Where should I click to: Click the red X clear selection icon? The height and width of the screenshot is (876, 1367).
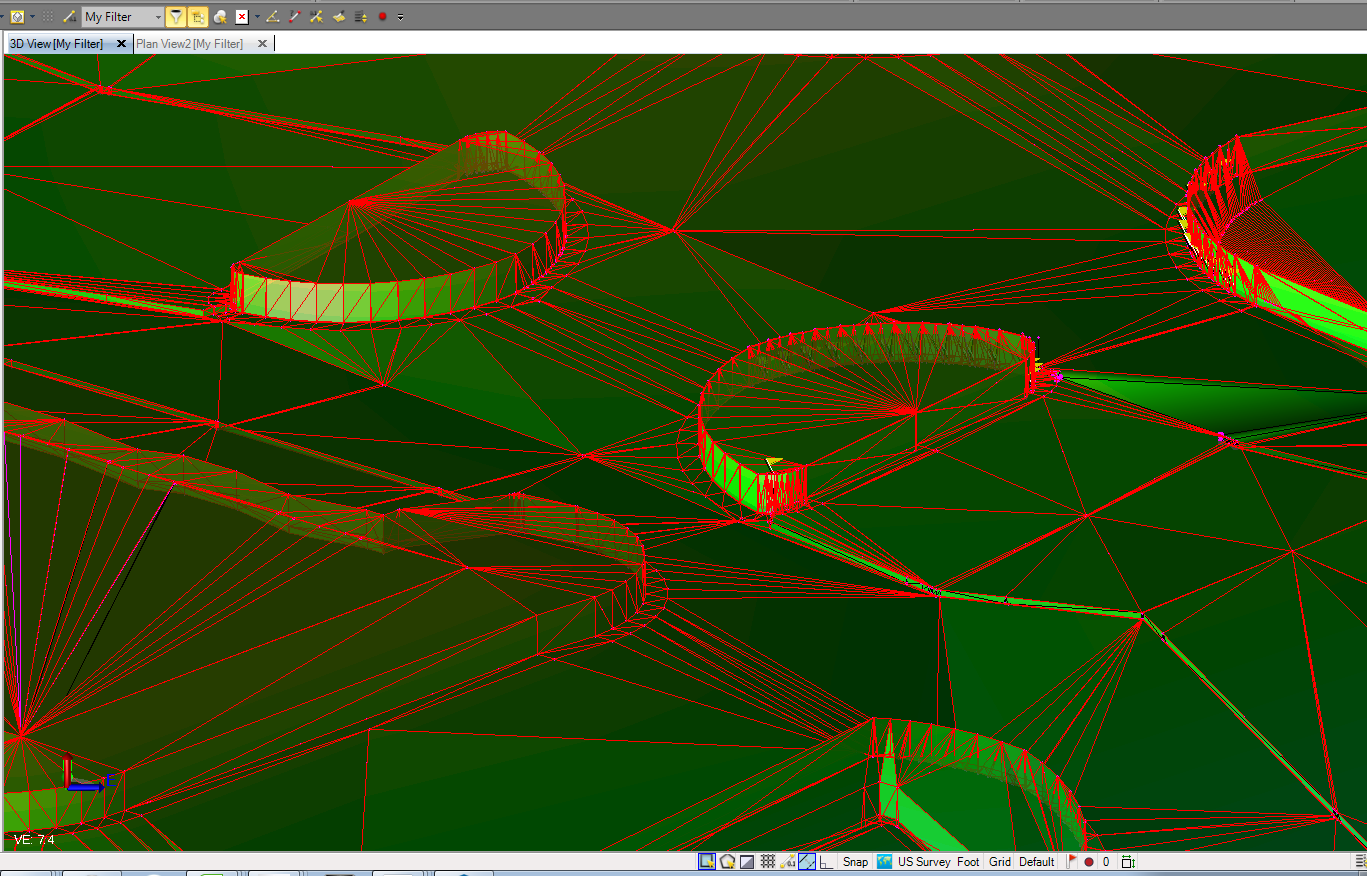[x=242, y=17]
